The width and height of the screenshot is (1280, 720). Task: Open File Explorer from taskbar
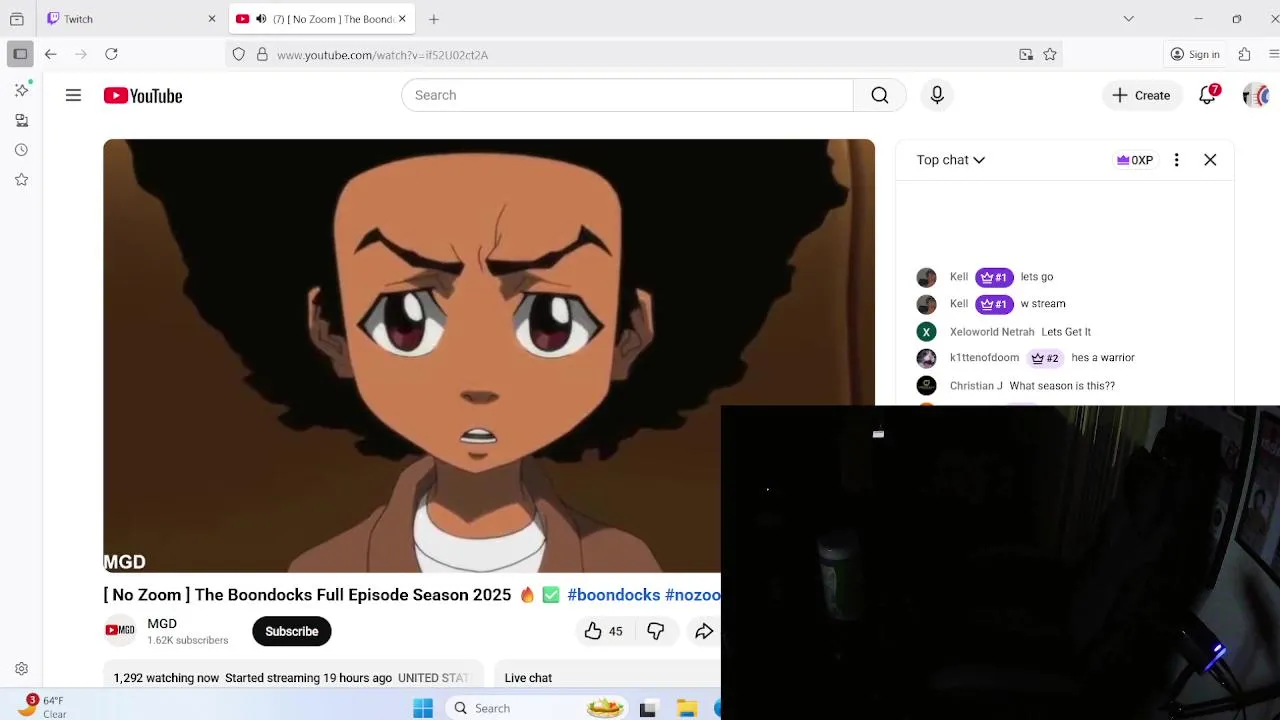686,708
